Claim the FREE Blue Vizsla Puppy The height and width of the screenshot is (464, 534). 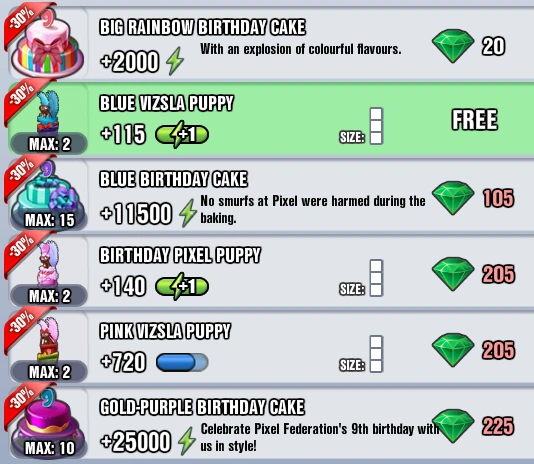coord(474,120)
